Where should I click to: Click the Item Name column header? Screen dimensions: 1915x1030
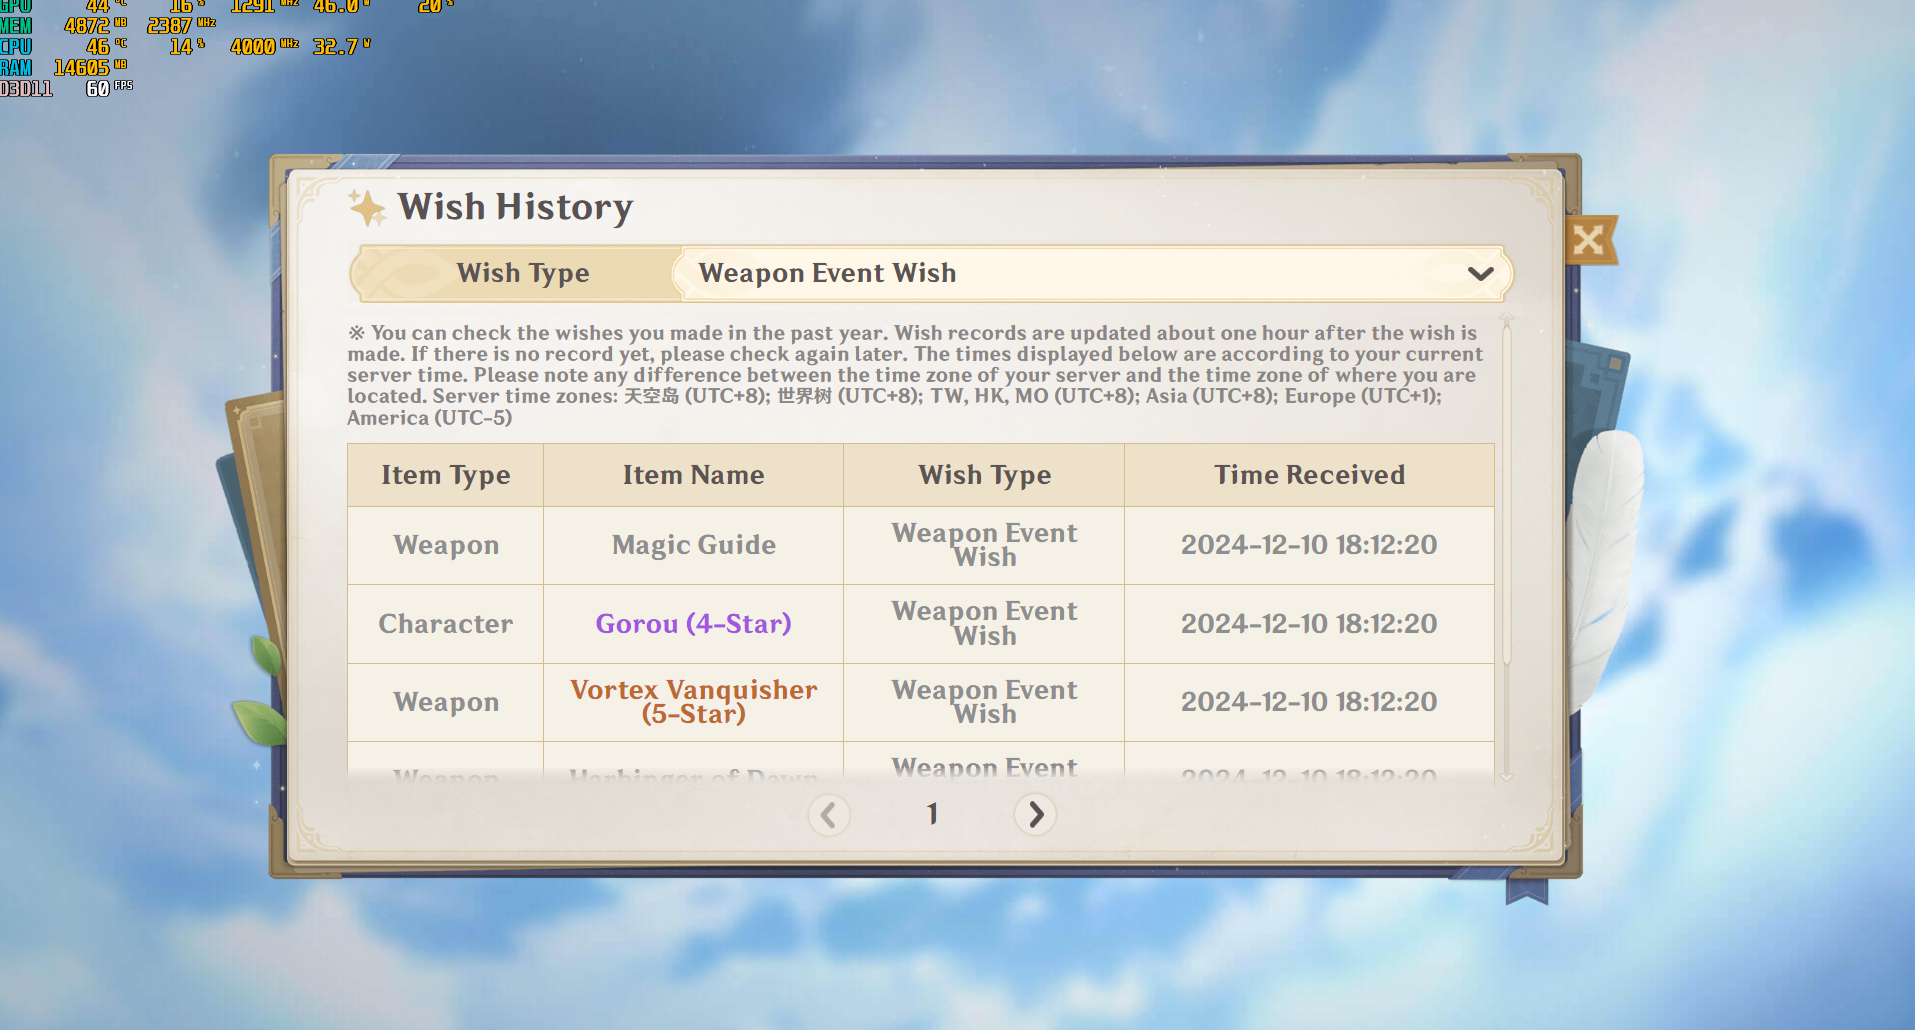click(x=693, y=474)
